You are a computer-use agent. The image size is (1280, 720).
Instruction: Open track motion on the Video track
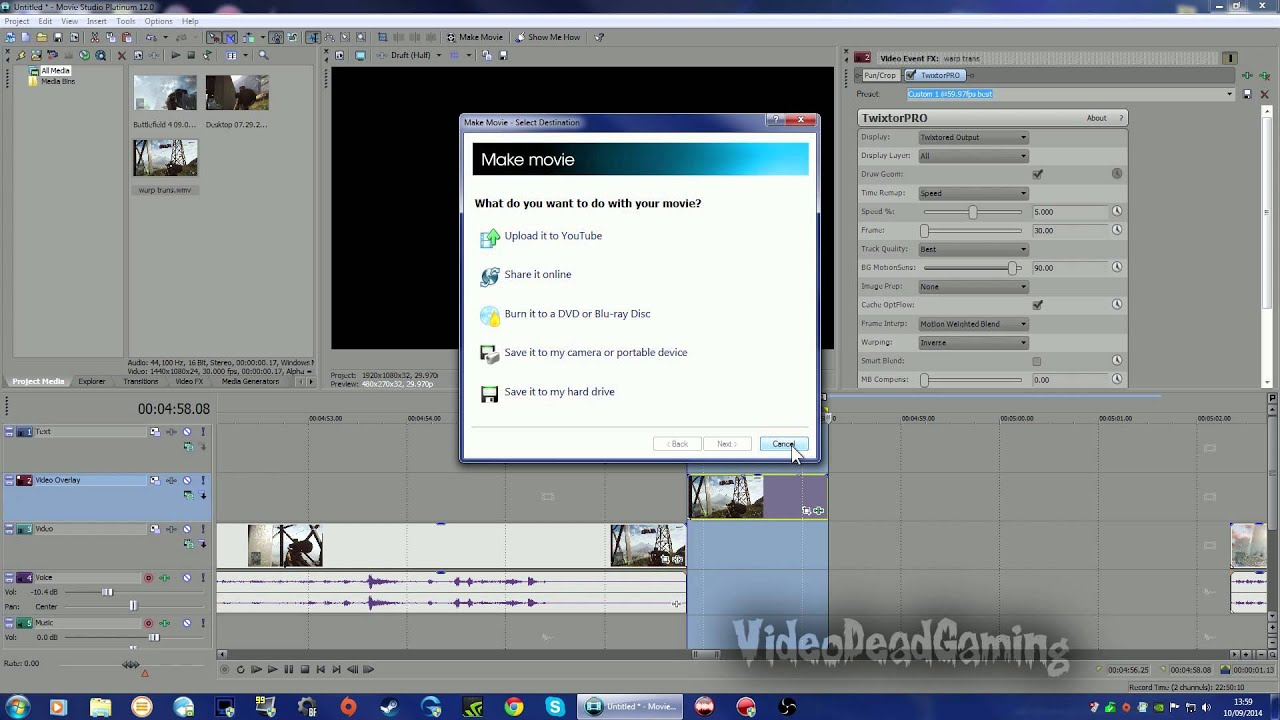[x=155, y=529]
